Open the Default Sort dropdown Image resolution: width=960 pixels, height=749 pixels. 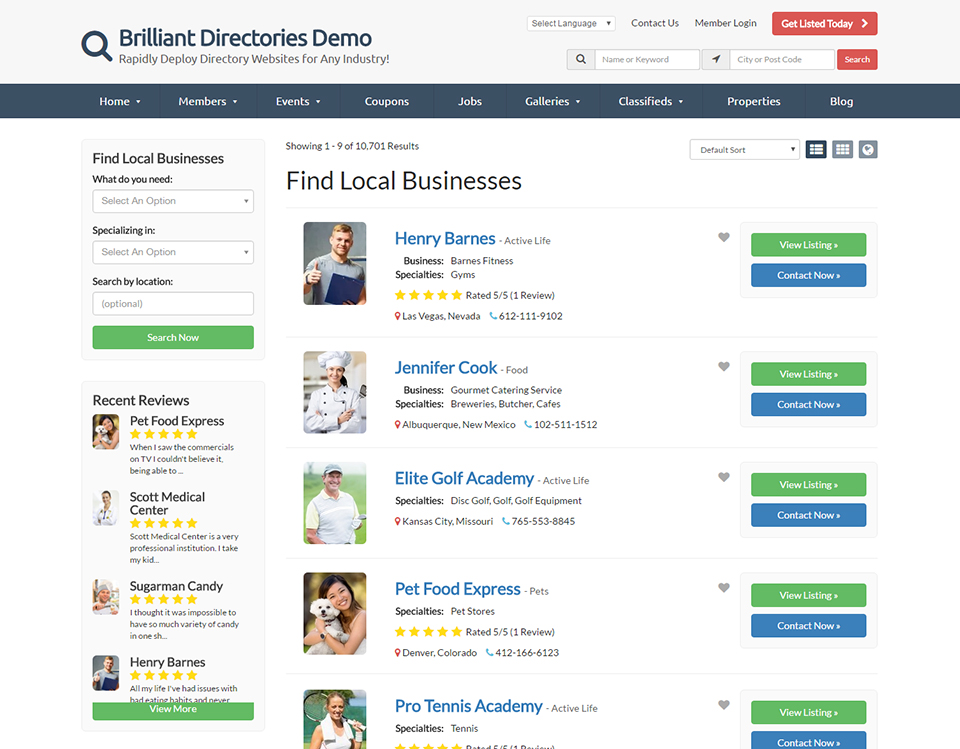click(x=744, y=149)
